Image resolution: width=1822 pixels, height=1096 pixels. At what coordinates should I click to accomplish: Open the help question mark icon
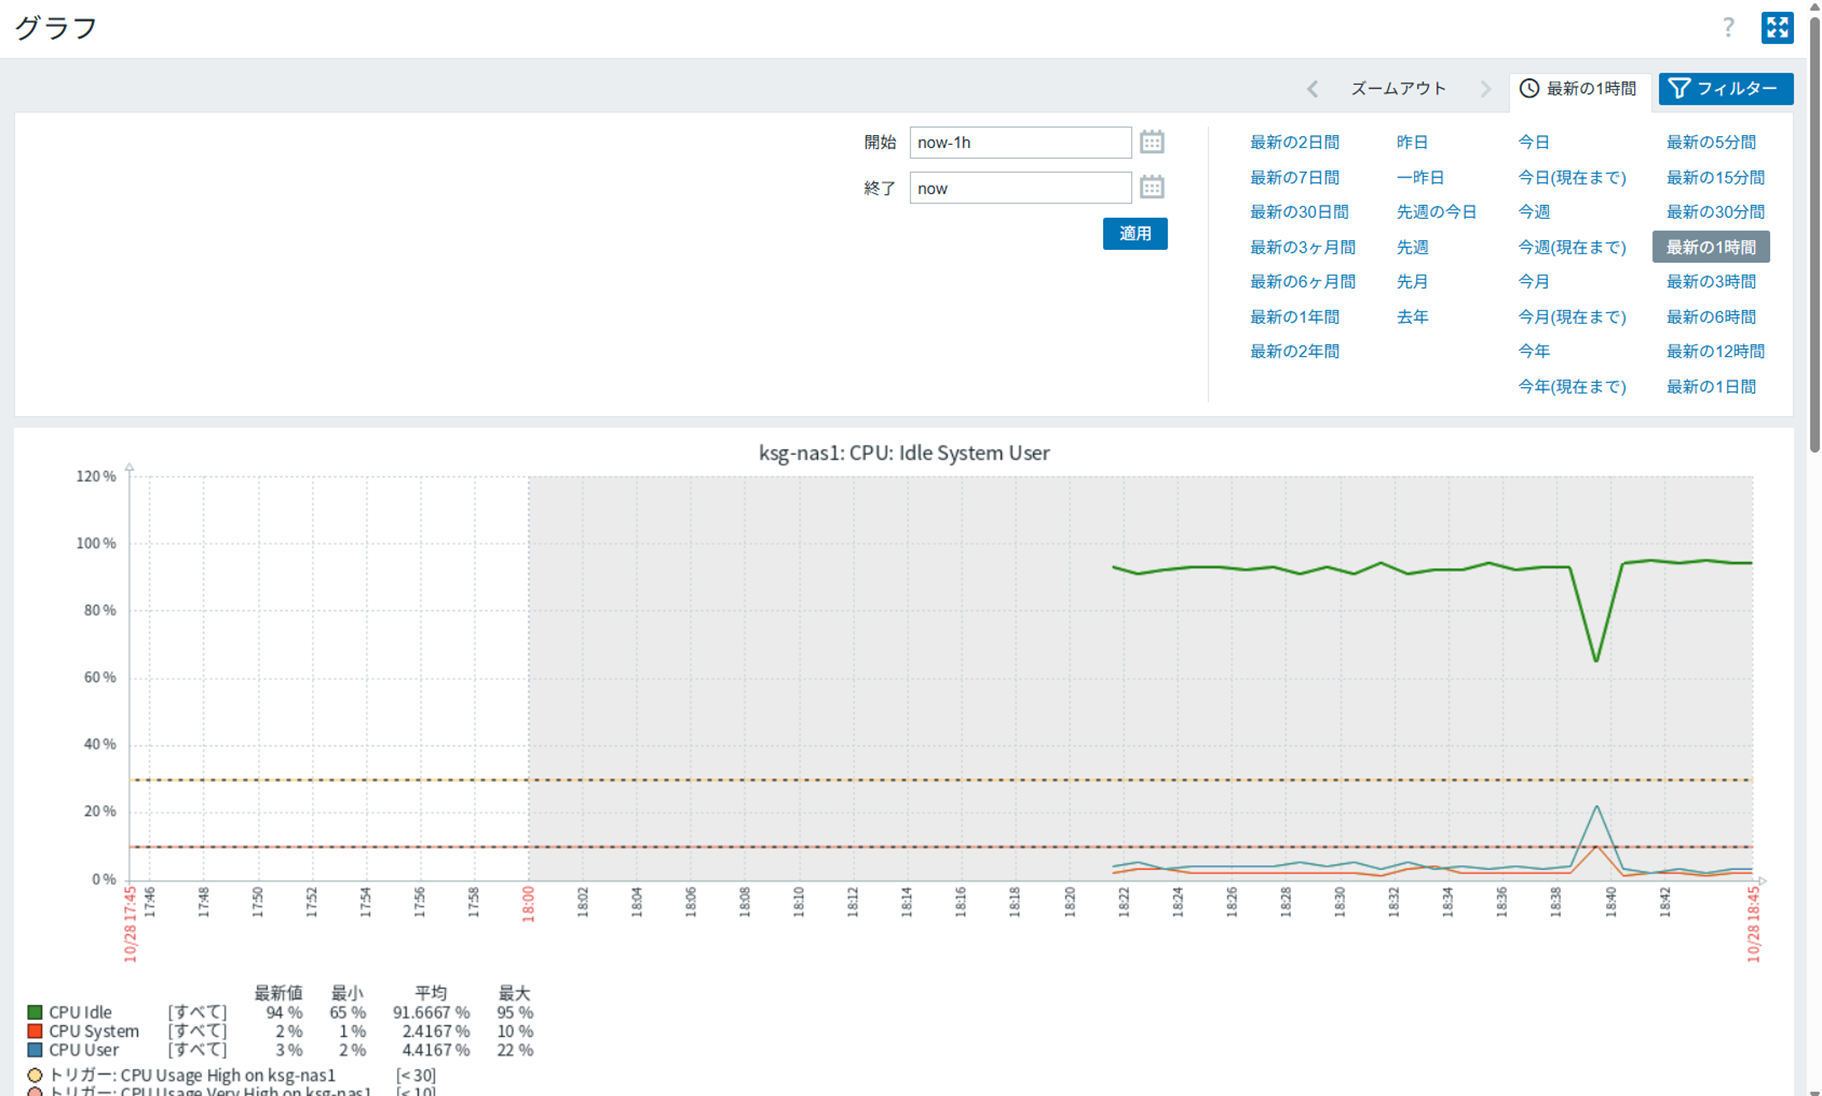1728,28
